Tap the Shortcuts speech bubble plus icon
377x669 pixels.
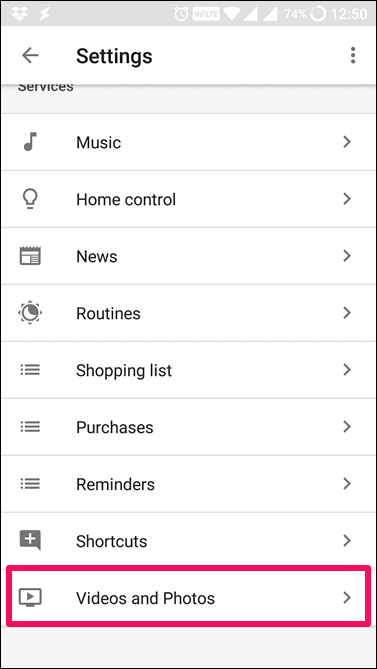click(30, 540)
